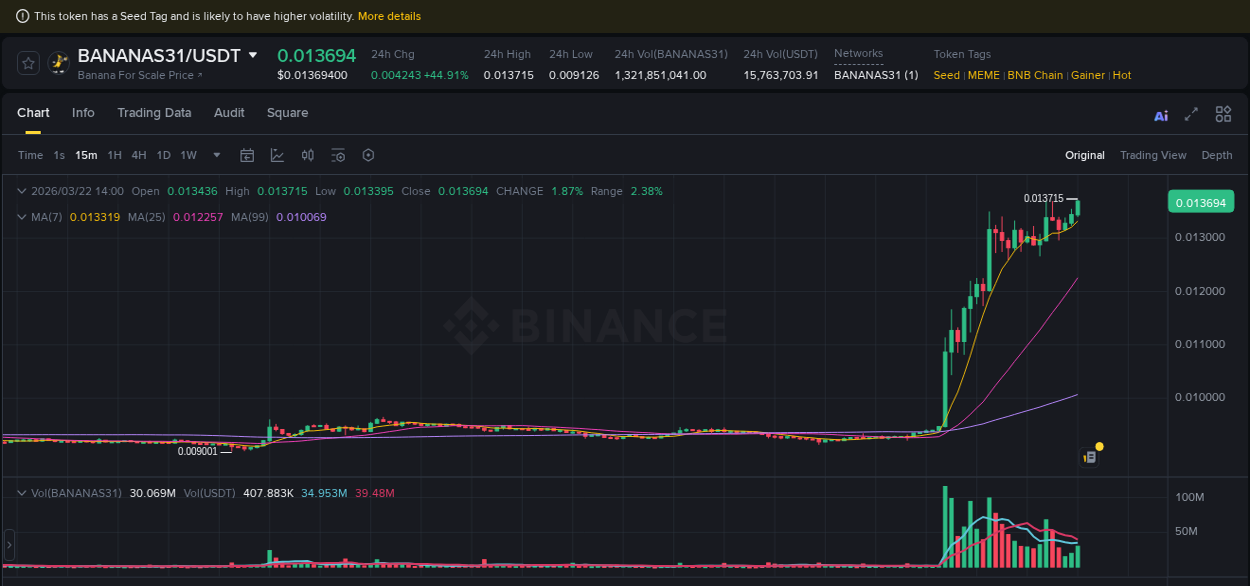Switch to Depth view
The height and width of the screenshot is (586, 1250).
click(x=1217, y=155)
